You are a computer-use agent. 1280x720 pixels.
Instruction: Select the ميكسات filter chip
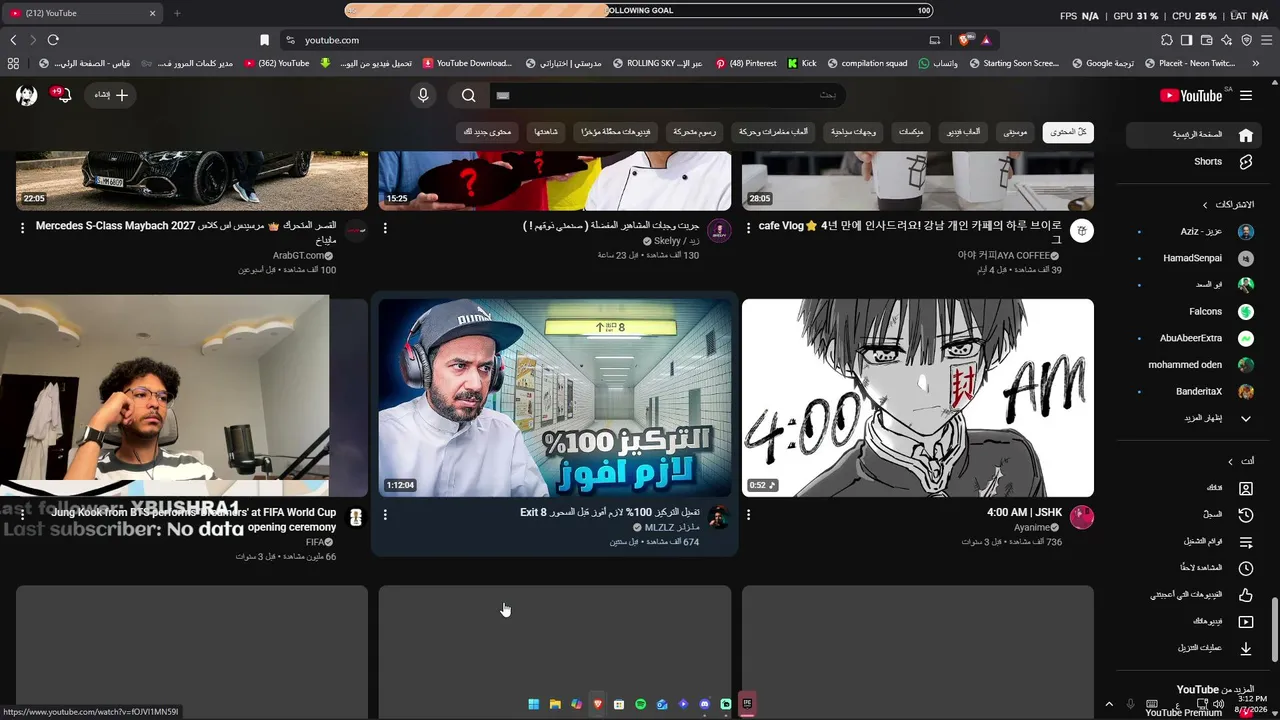pos(911,132)
